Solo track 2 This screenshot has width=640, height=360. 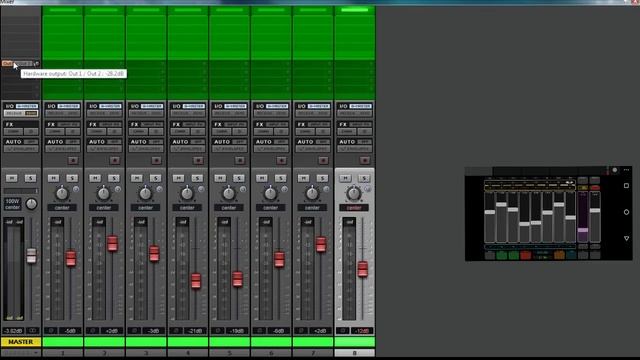pyautogui.click(x=113, y=178)
